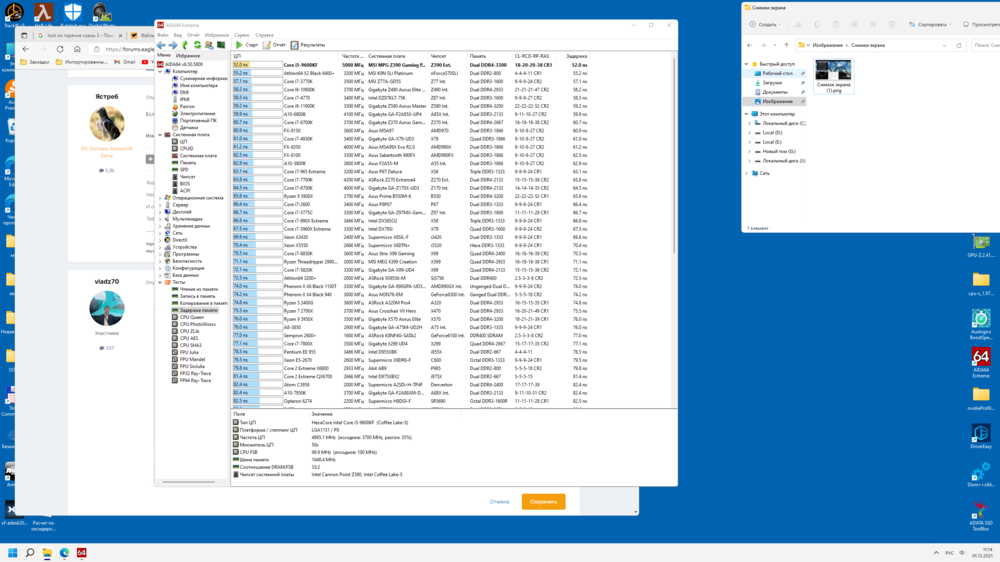
Task: Select the Opteron 6274 result row
Action: pos(410,401)
